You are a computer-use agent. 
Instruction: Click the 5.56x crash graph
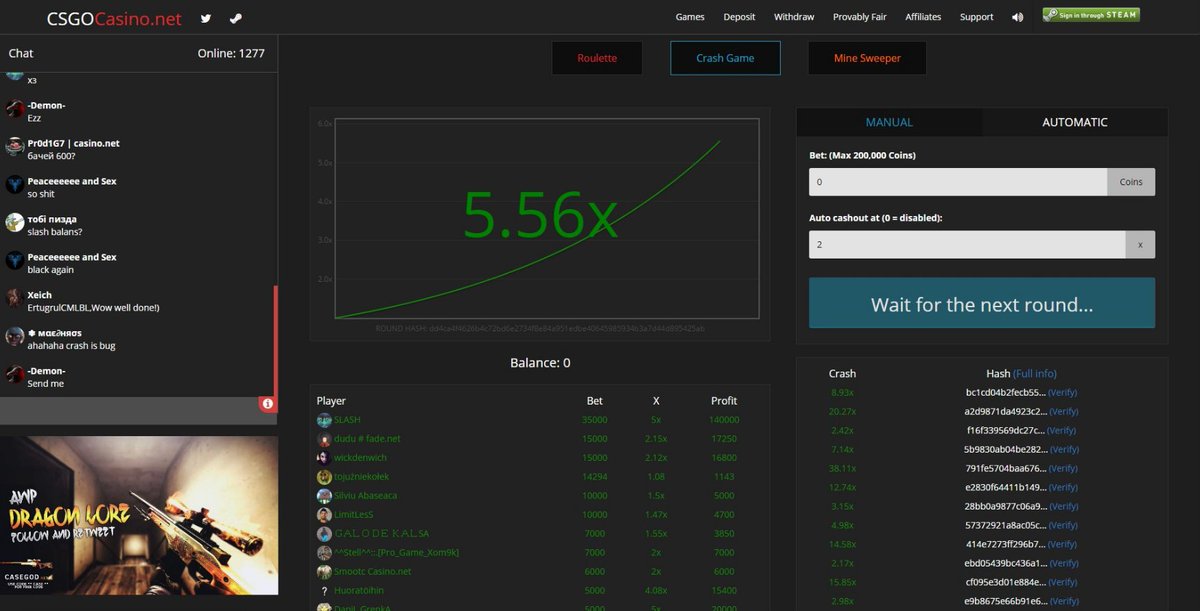pos(546,219)
